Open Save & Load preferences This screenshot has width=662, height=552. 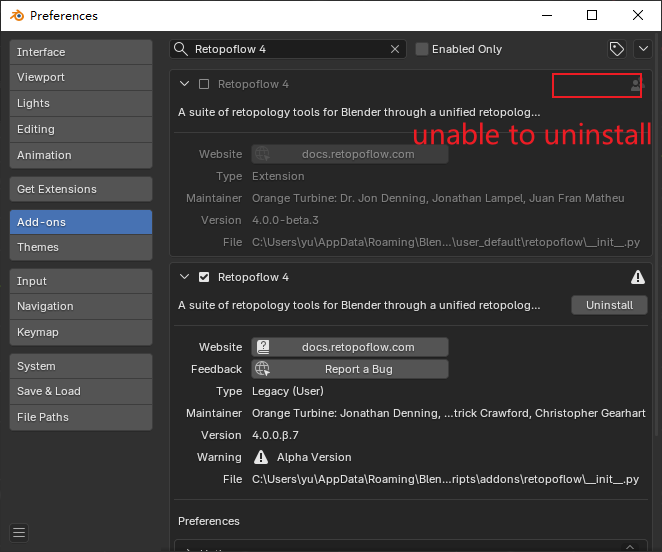coord(81,392)
